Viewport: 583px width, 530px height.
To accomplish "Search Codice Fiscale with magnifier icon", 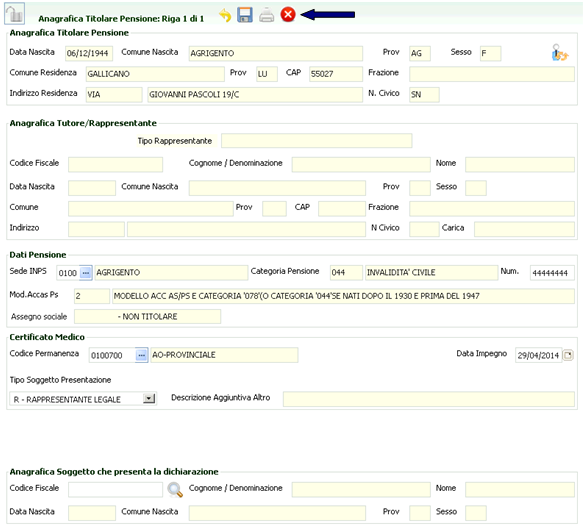I will tap(175, 489).
